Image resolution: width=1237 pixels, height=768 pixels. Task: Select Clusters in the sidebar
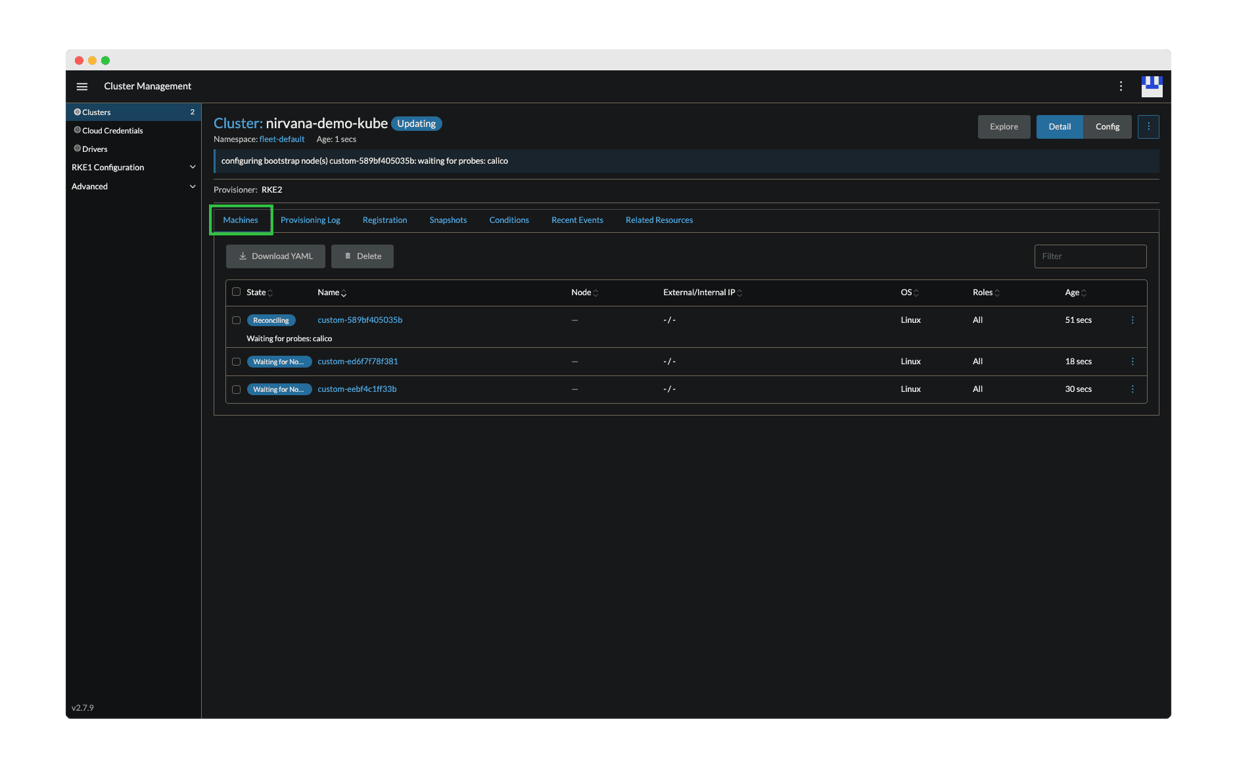click(133, 112)
